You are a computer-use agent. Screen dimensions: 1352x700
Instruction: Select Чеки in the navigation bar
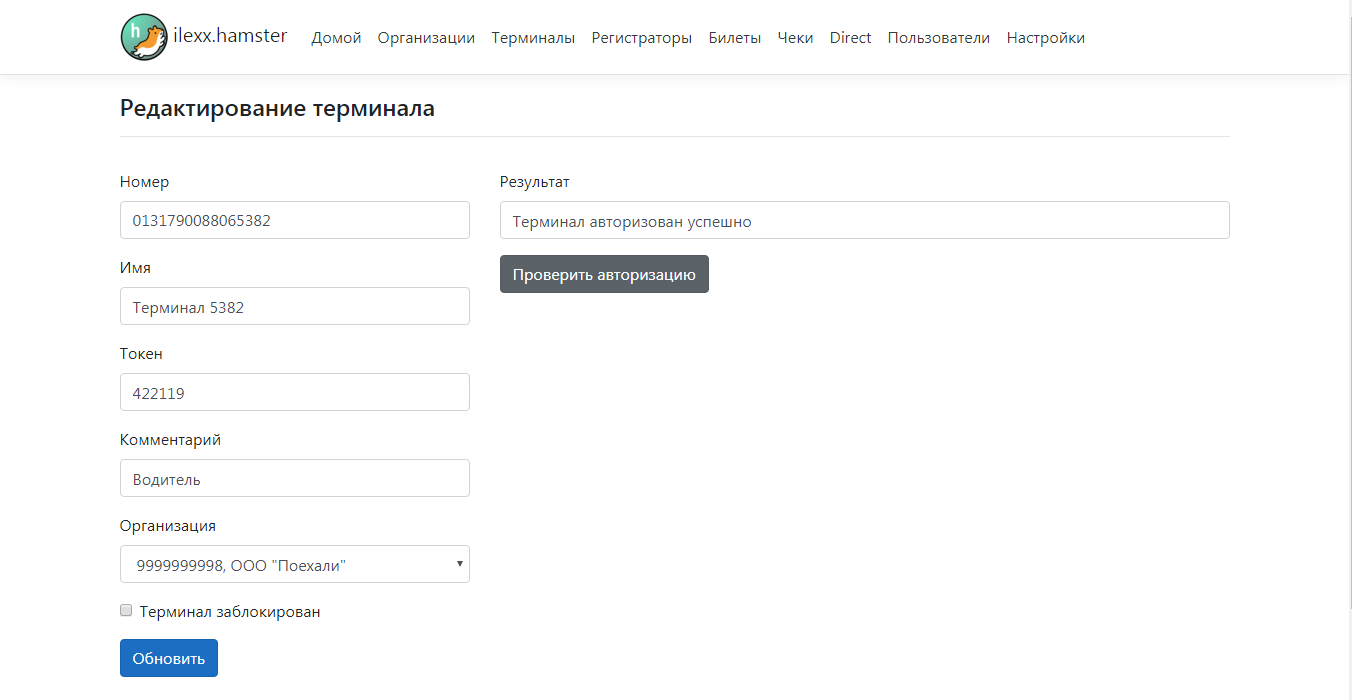point(795,38)
